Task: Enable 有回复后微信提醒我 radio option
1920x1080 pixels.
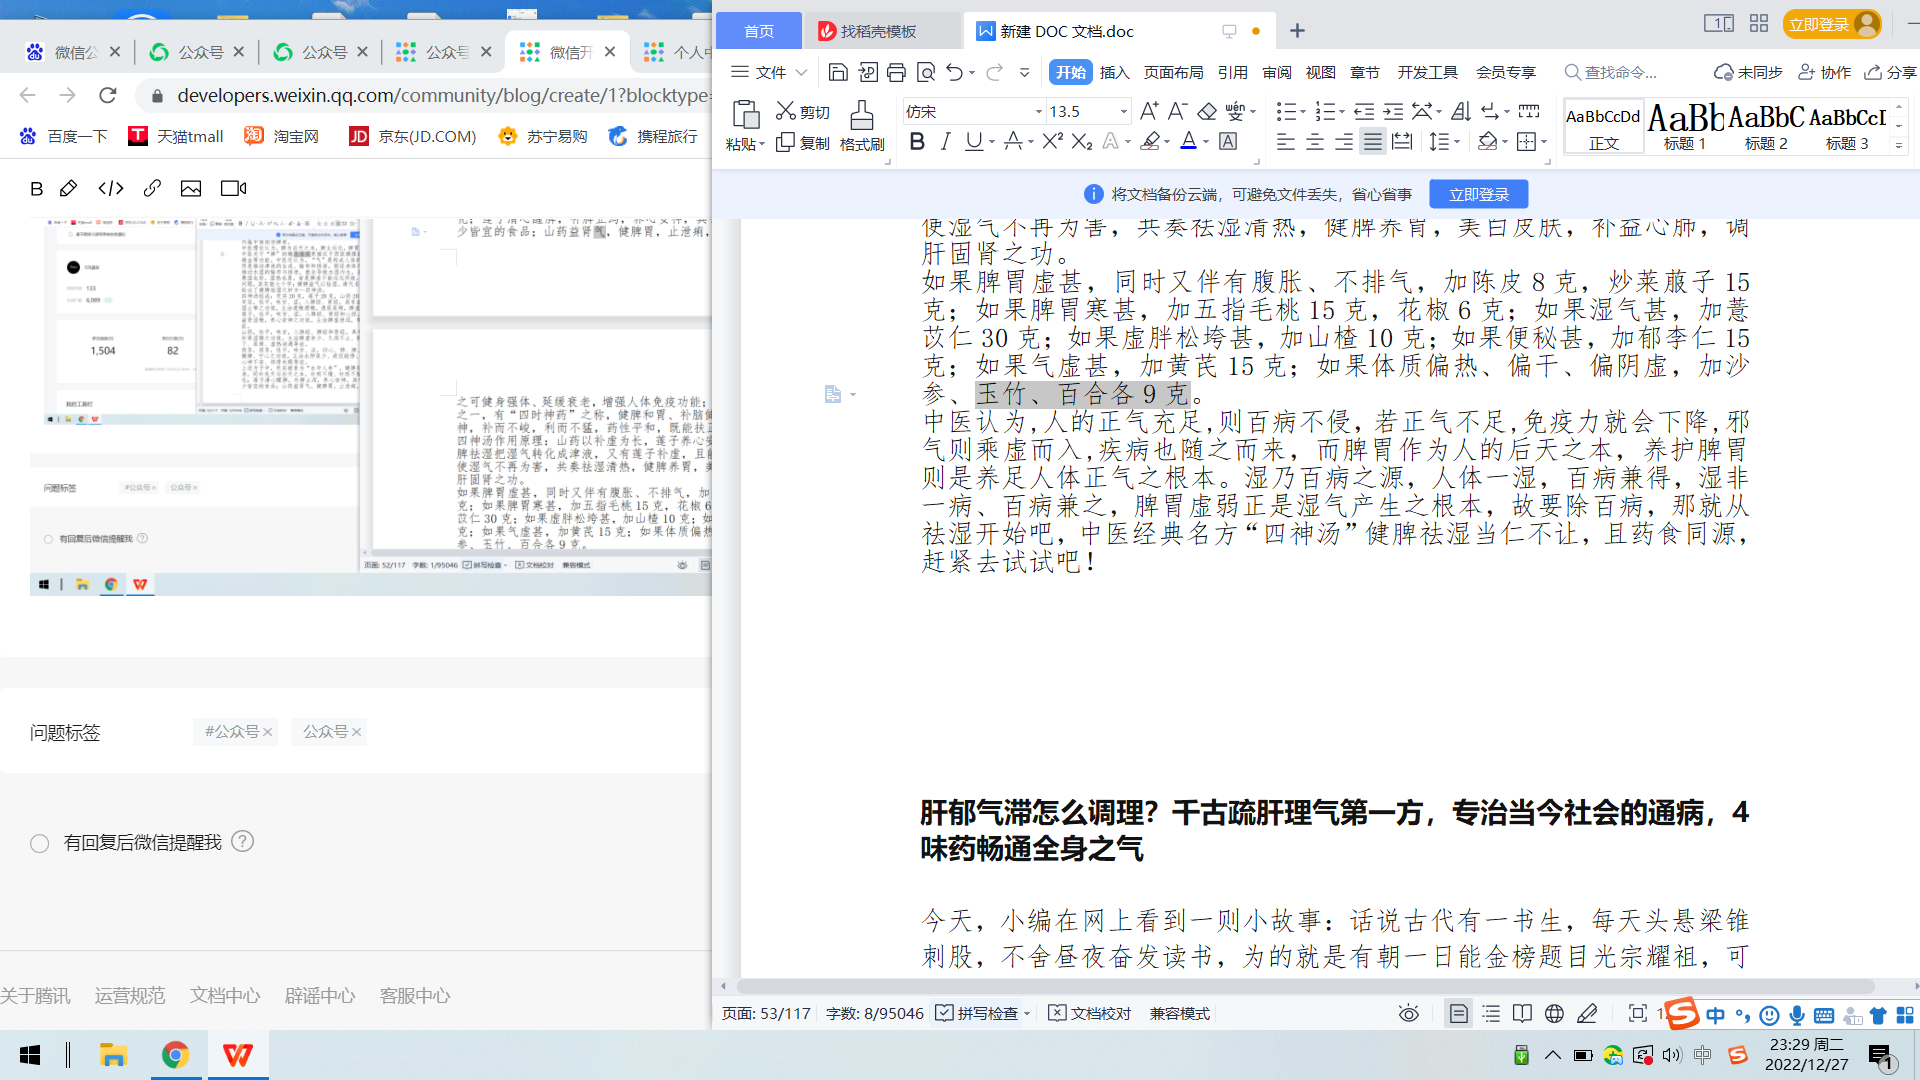Action: [x=40, y=843]
